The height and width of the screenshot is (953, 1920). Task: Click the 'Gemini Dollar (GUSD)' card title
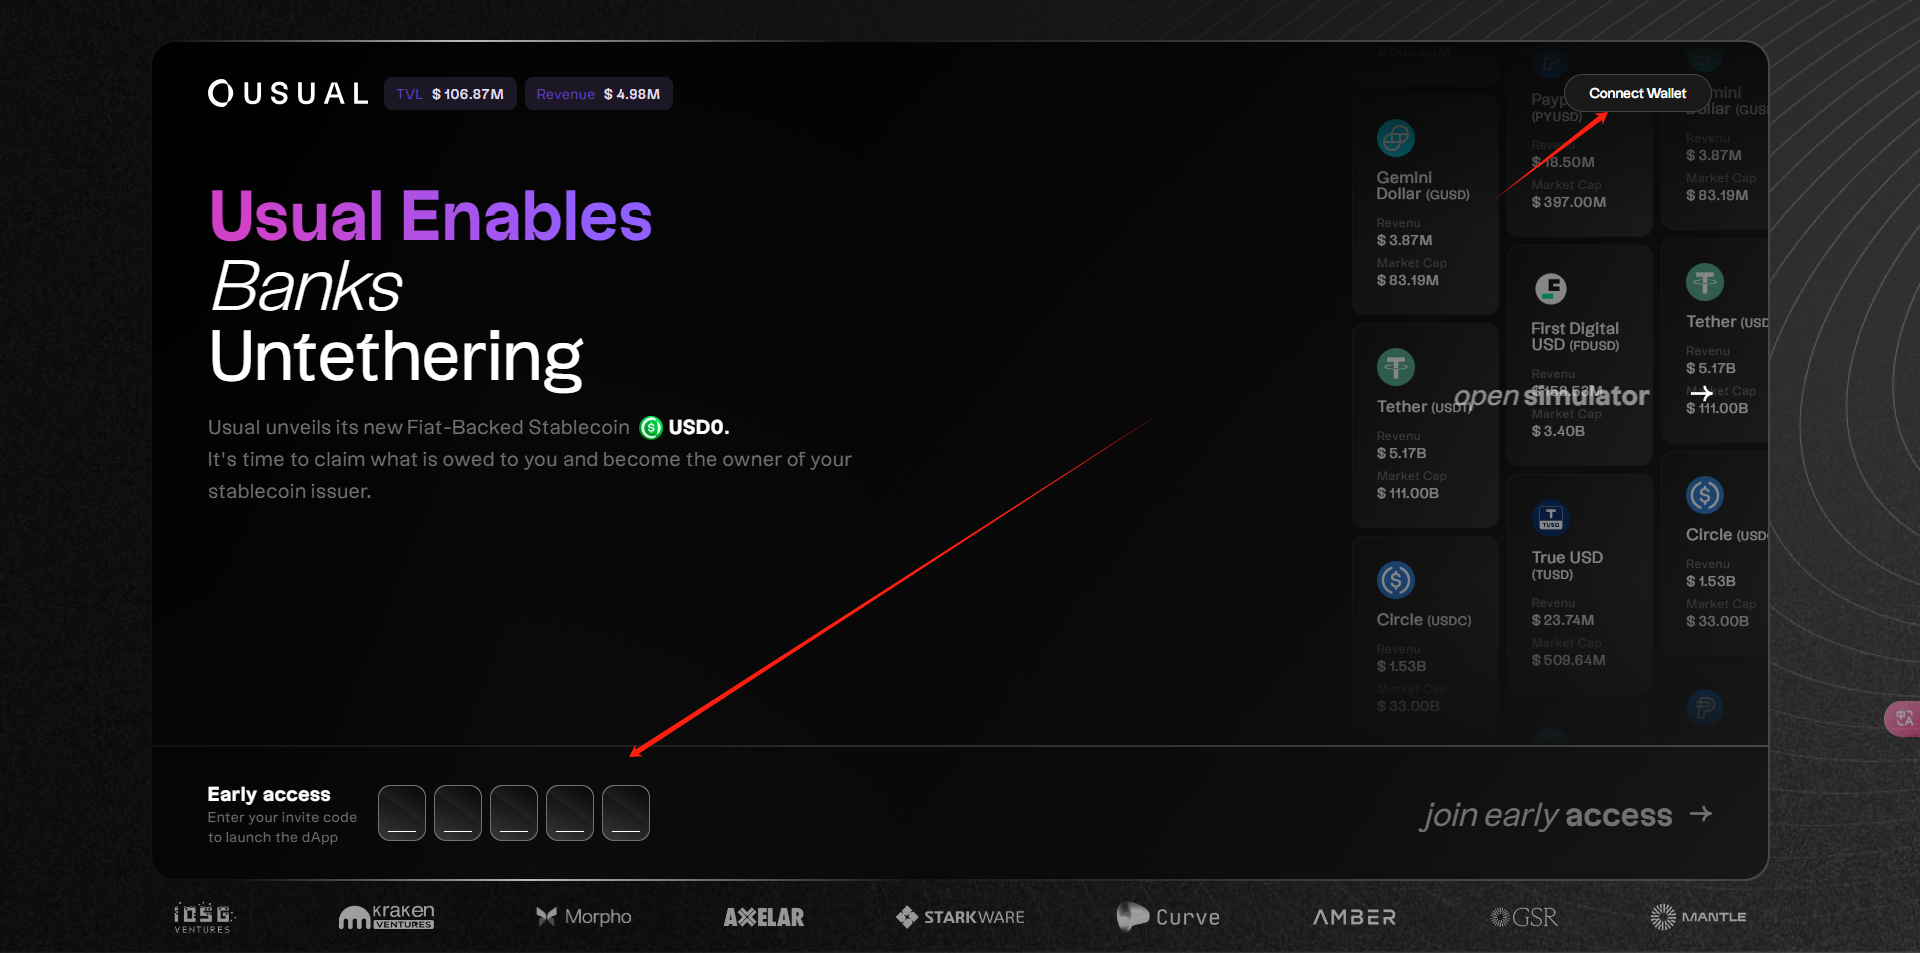[x=1423, y=185]
